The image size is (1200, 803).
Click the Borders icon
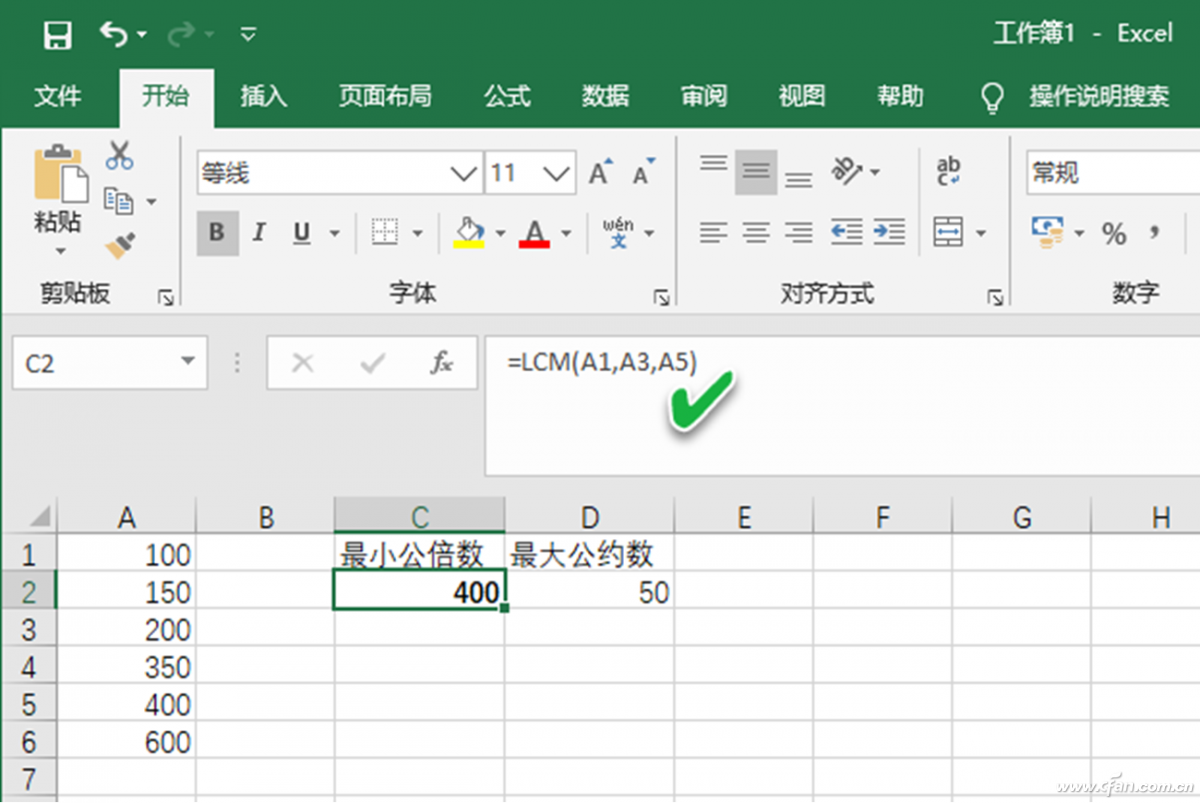[x=385, y=233]
